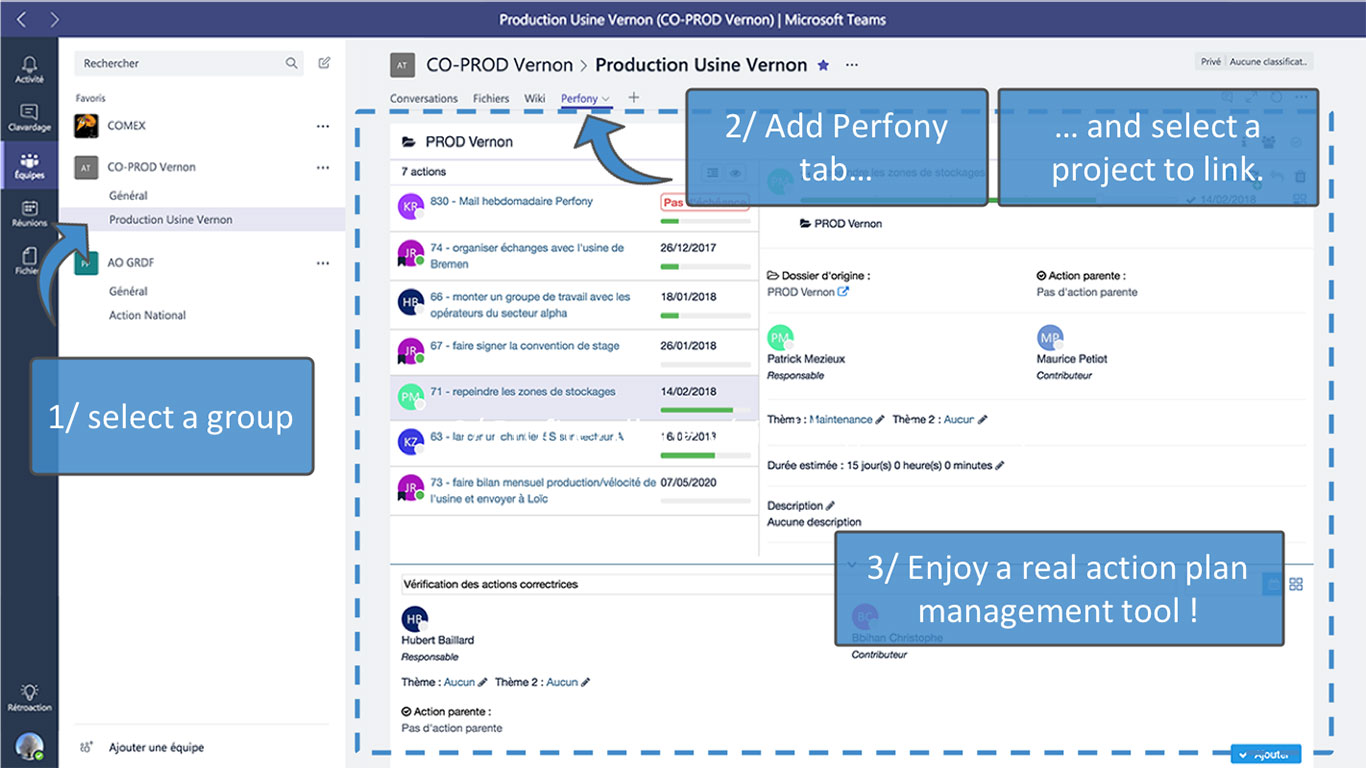Open the PROD Vernon external link icon
This screenshot has height=768, width=1366.
point(843,292)
